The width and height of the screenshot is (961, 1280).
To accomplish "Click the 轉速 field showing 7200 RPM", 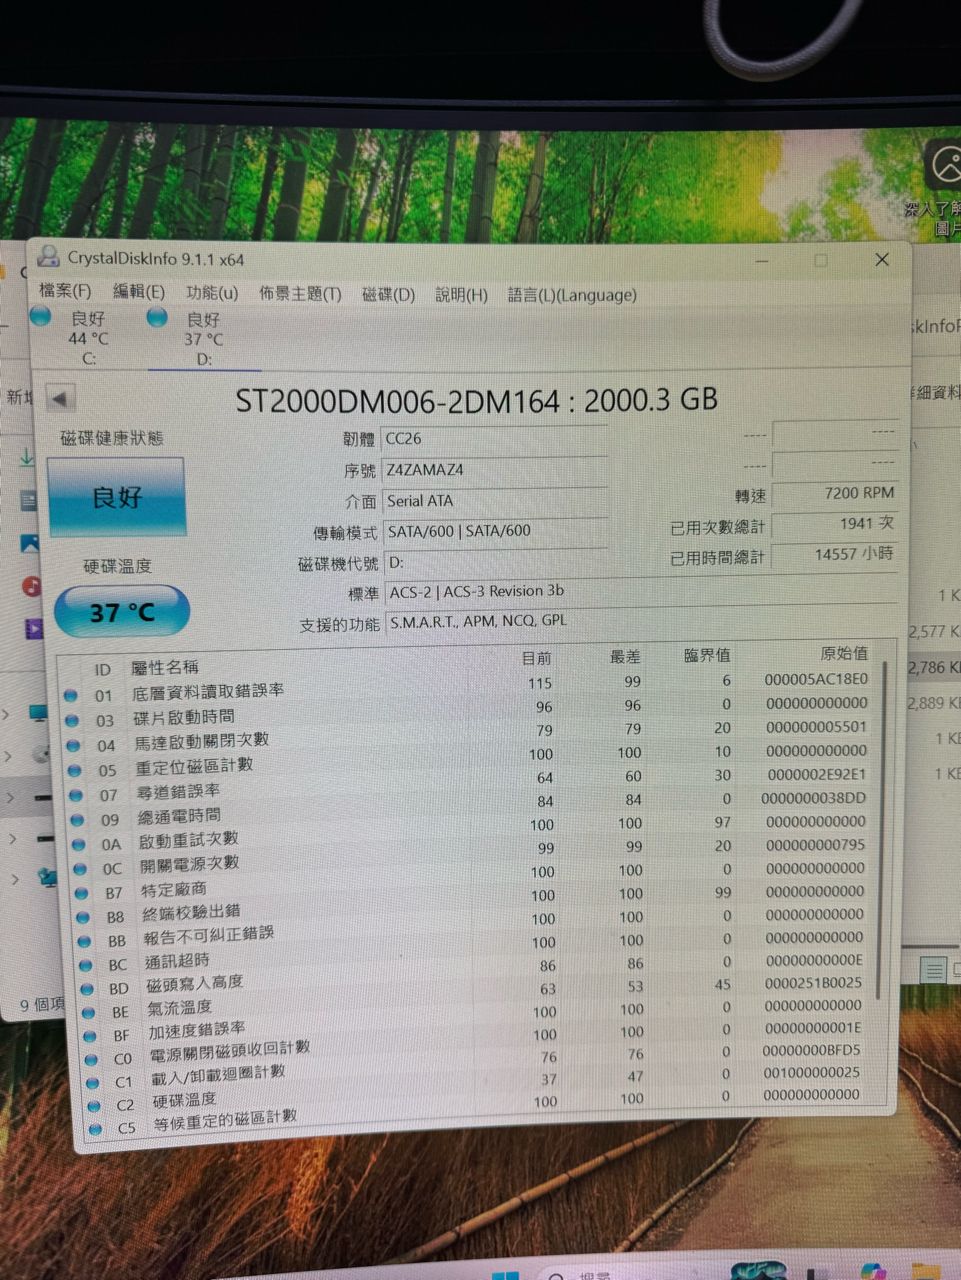I will [835, 493].
